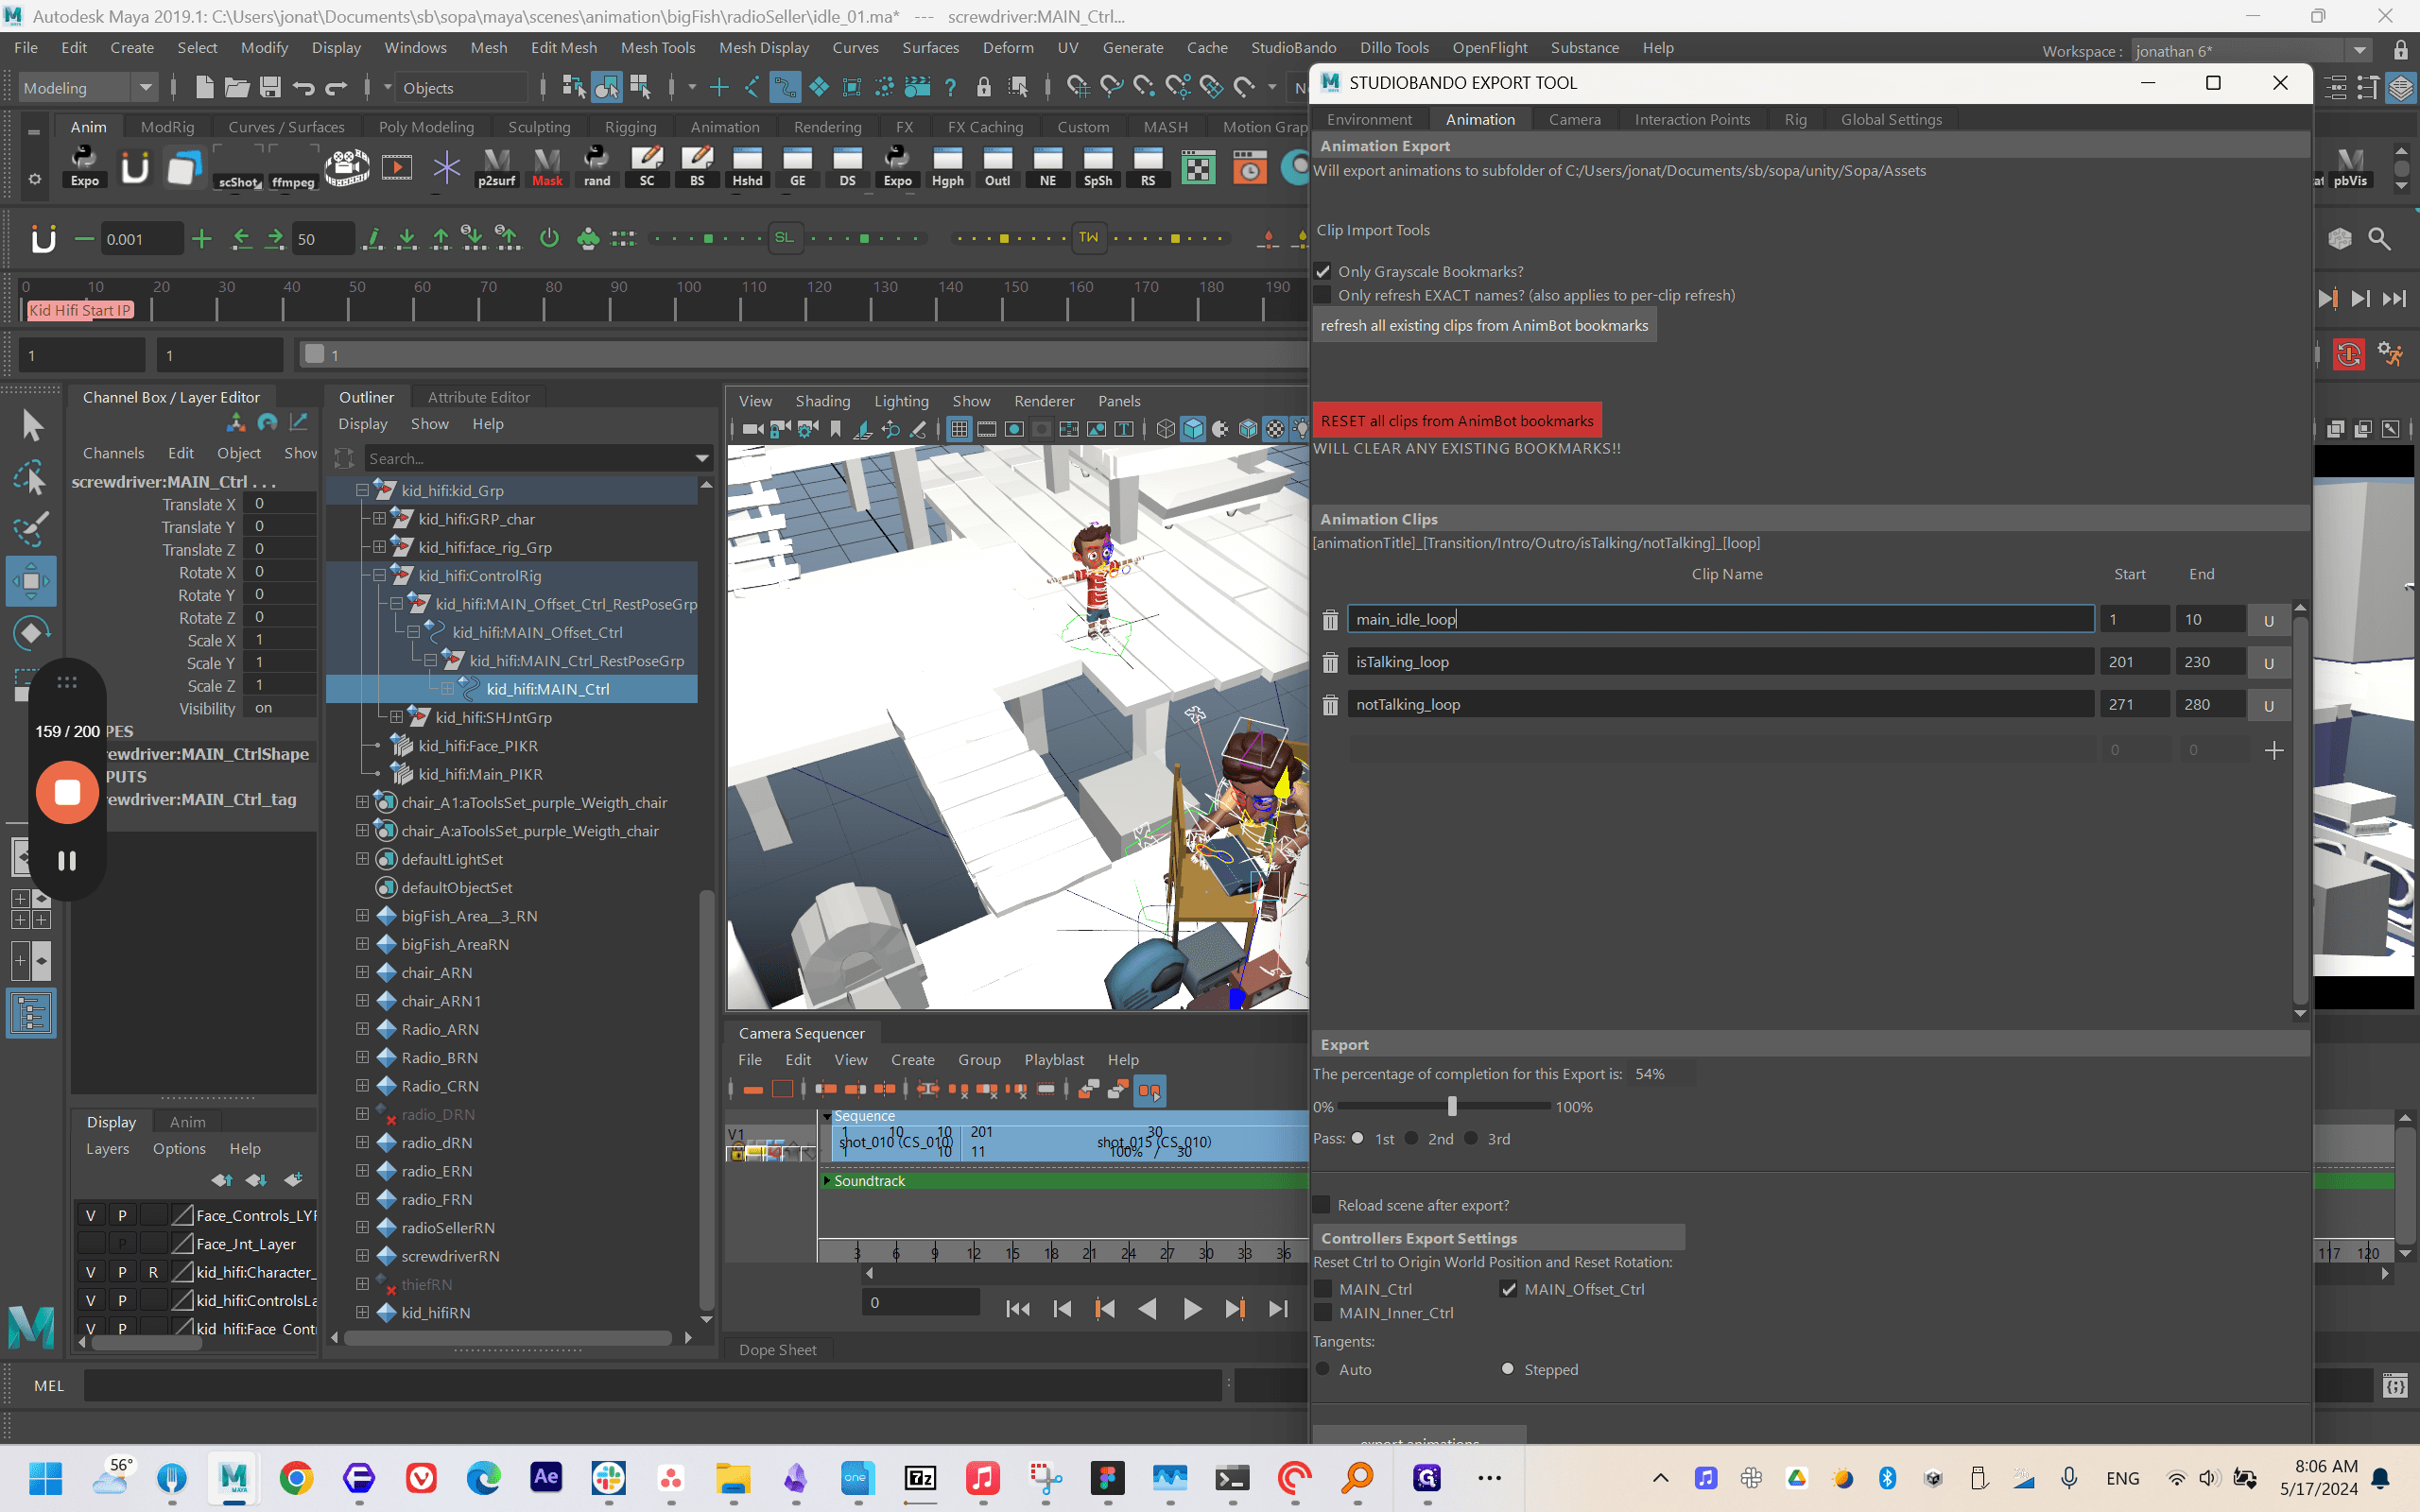The width and height of the screenshot is (2420, 1512).
Task: Click the Save Scene icon
Action: click(x=270, y=88)
